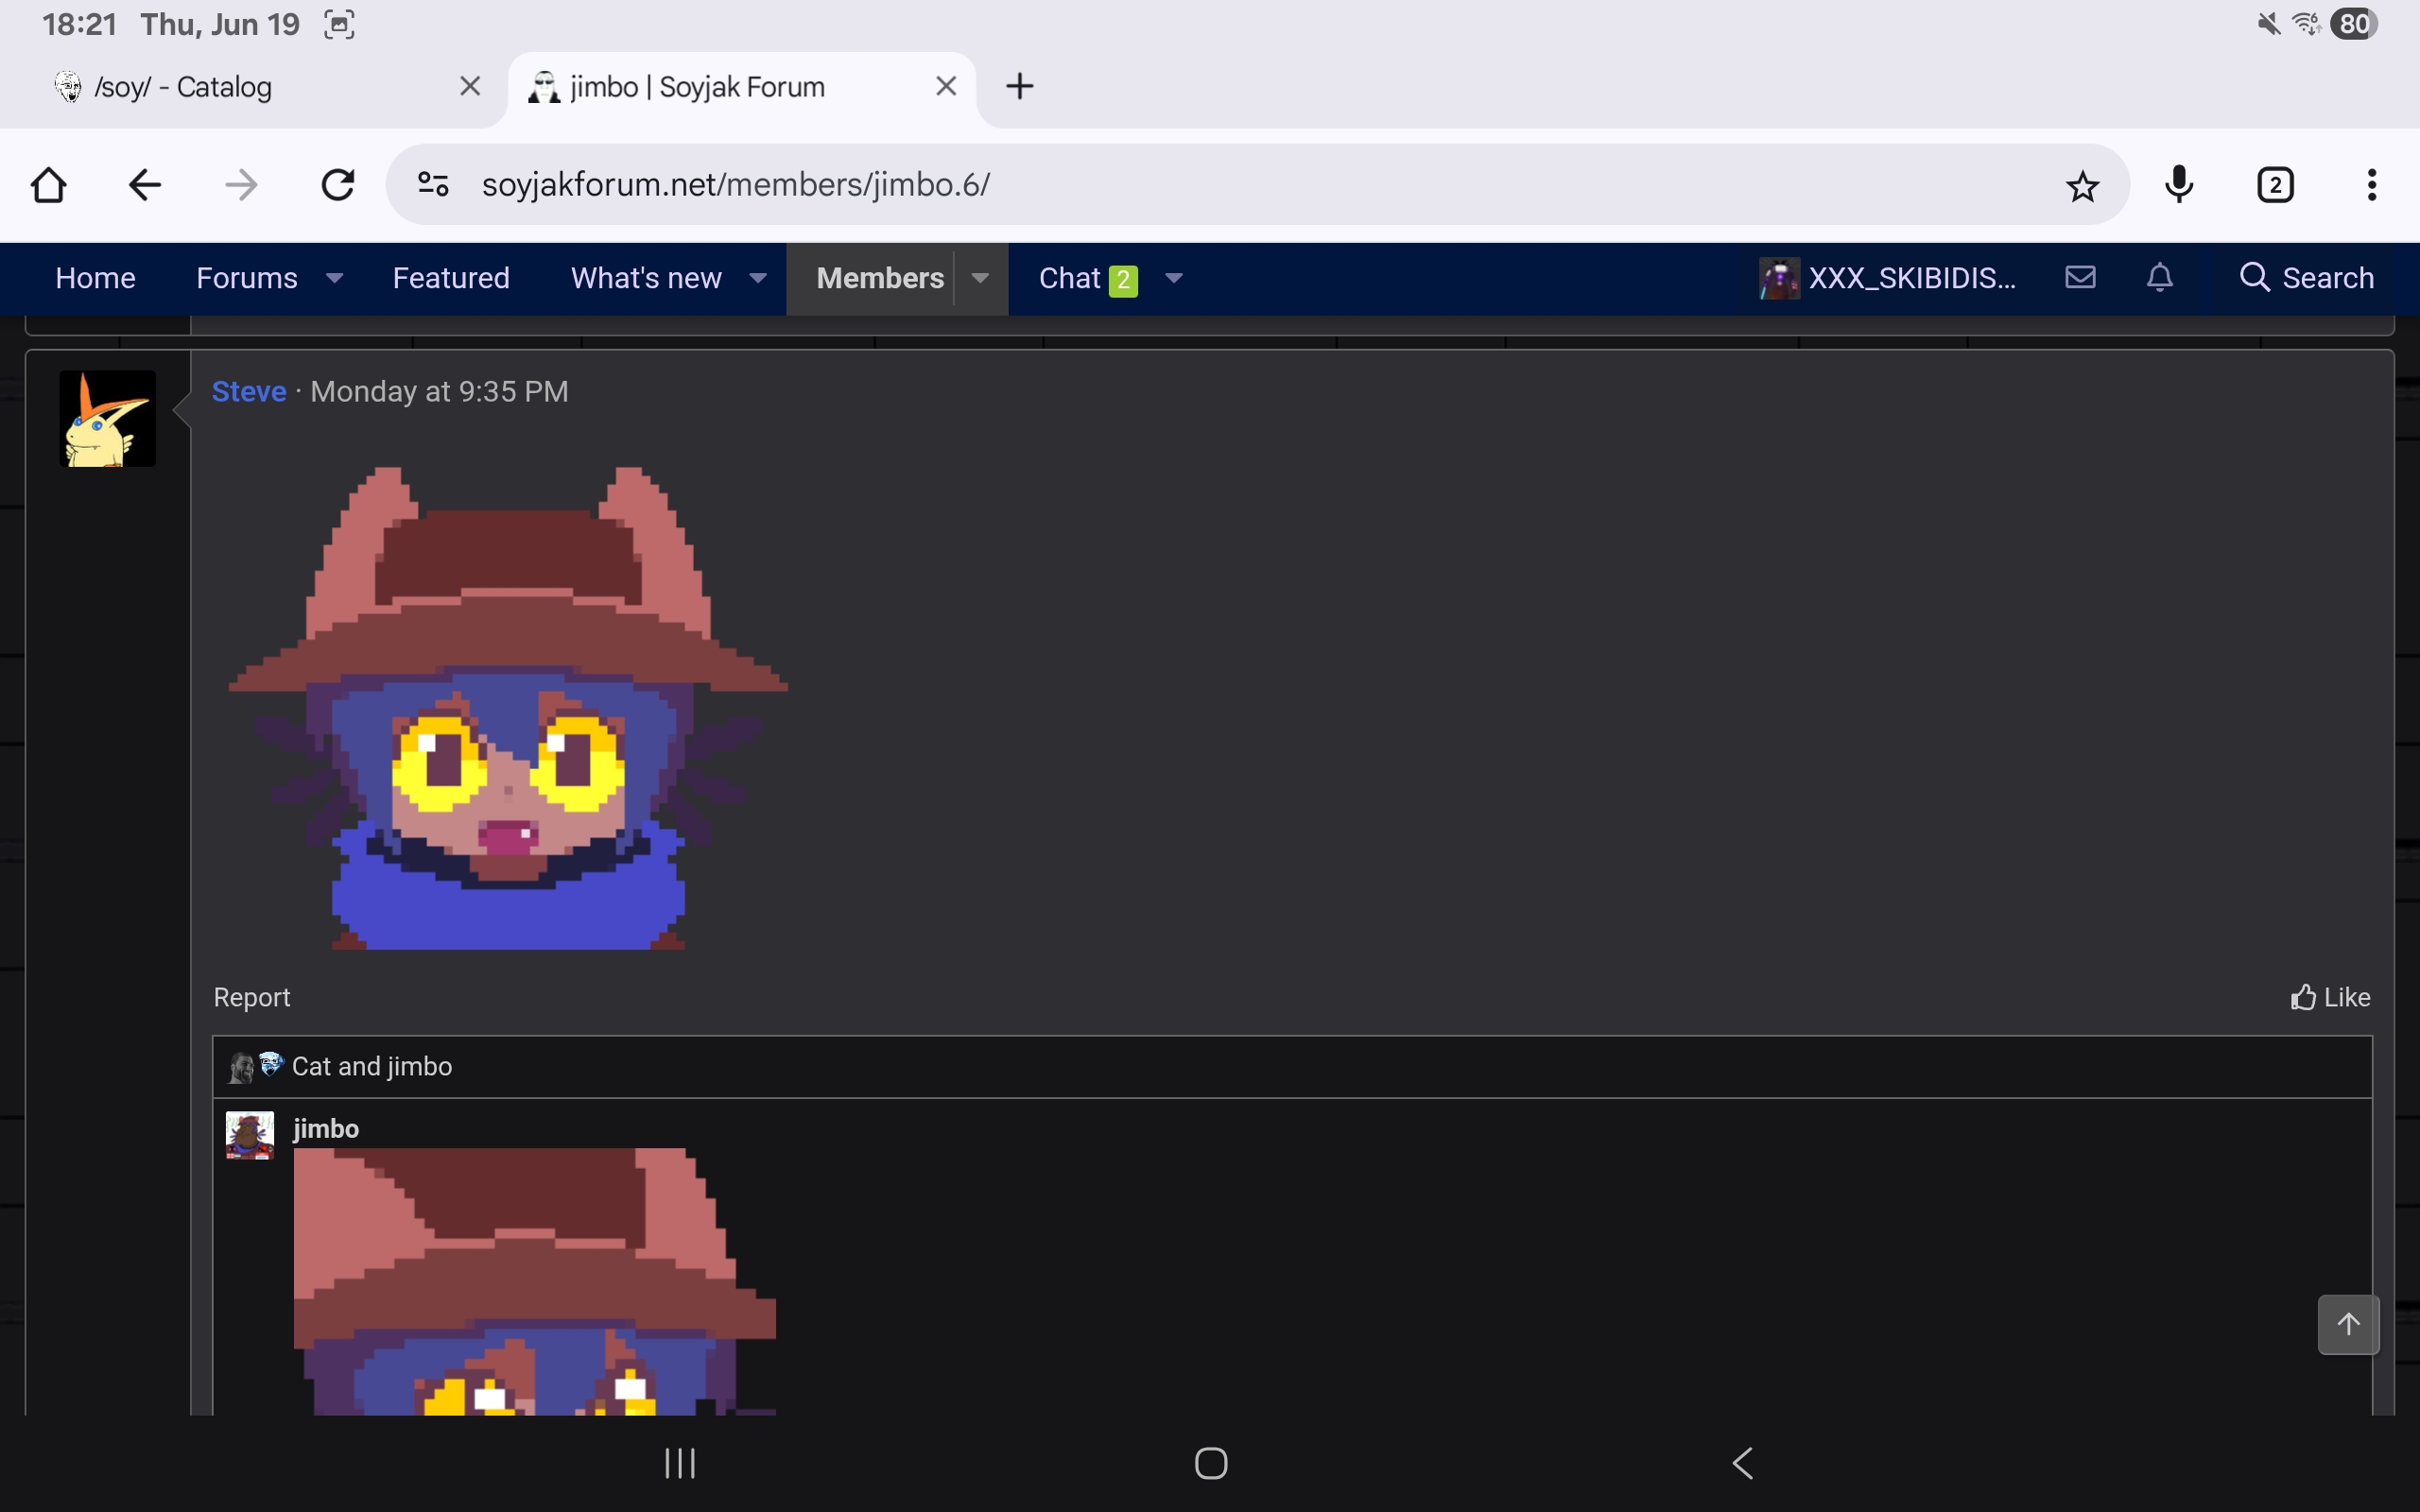Open the browser three-dot menu
Image resolution: width=2420 pixels, height=1512 pixels.
(2372, 185)
